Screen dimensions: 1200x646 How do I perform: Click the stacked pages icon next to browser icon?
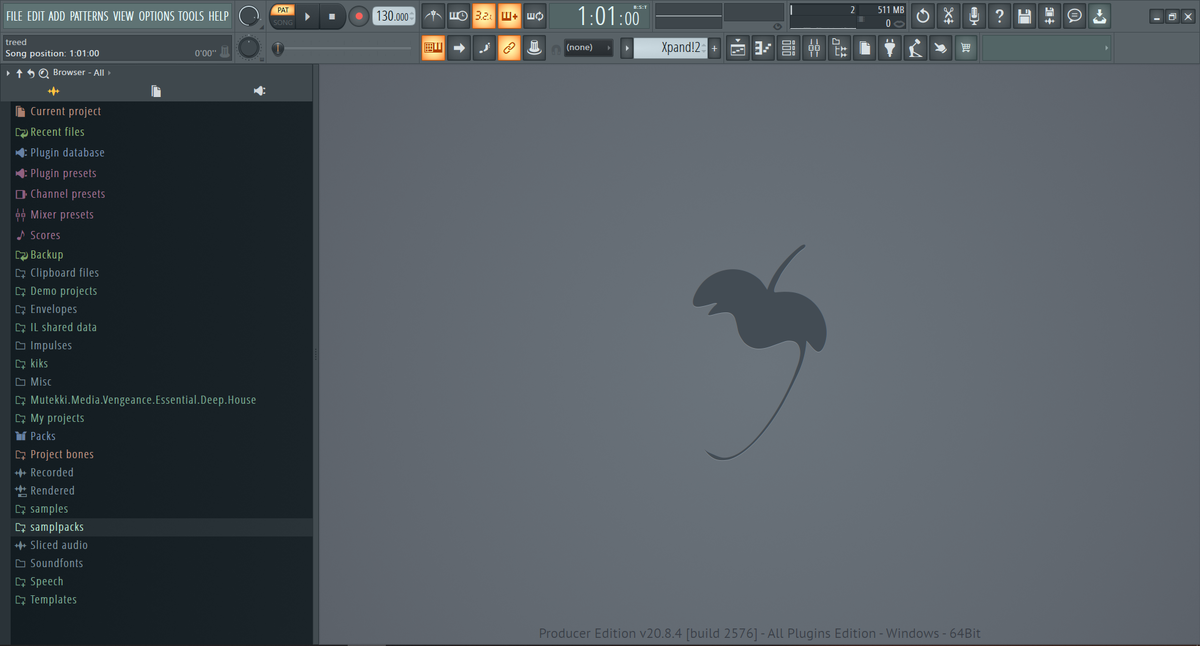pos(864,48)
